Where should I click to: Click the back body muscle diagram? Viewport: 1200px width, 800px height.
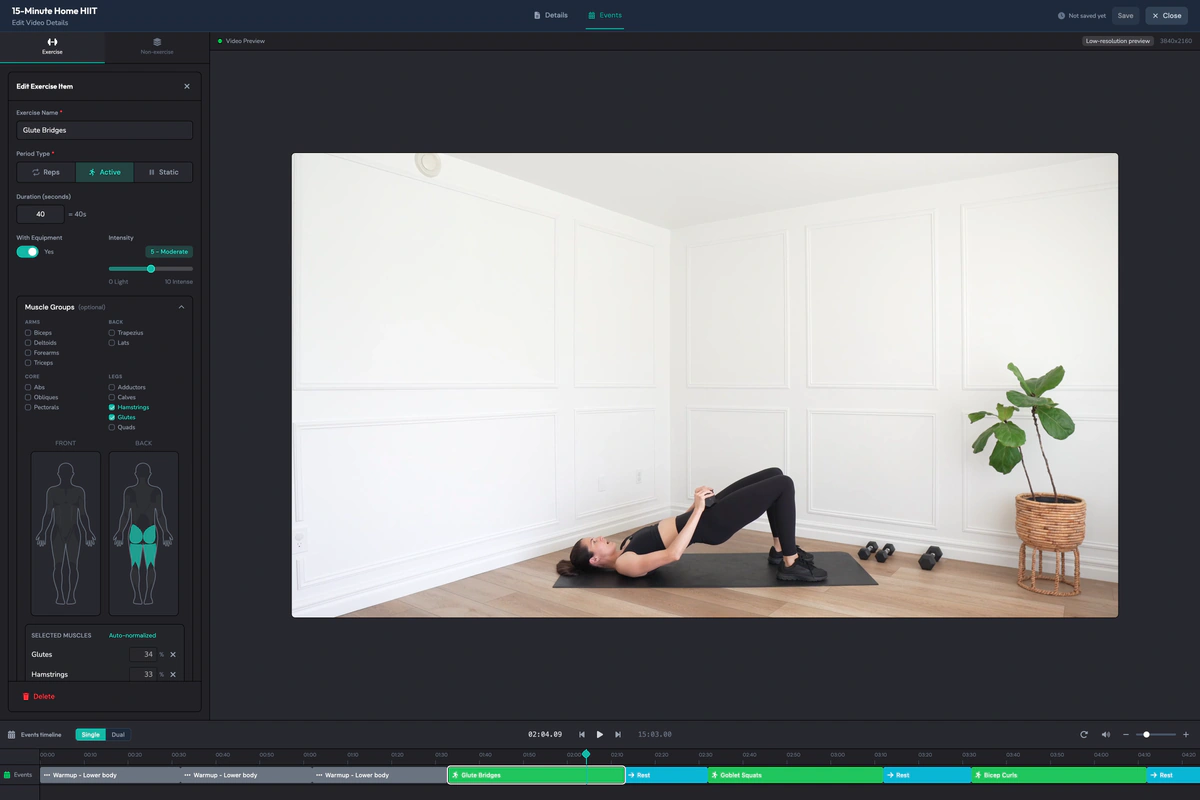click(144, 533)
